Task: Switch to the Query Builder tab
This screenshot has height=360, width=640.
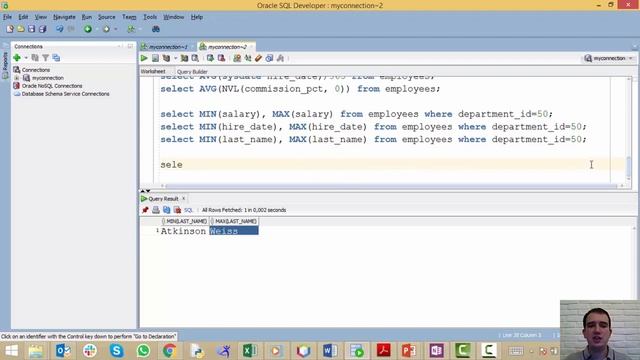Action: 192,71
